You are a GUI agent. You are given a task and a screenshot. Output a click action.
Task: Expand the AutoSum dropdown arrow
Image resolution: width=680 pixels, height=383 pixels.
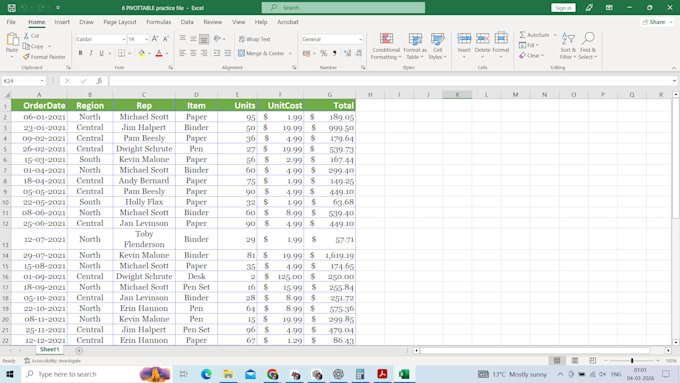click(555, 35)
